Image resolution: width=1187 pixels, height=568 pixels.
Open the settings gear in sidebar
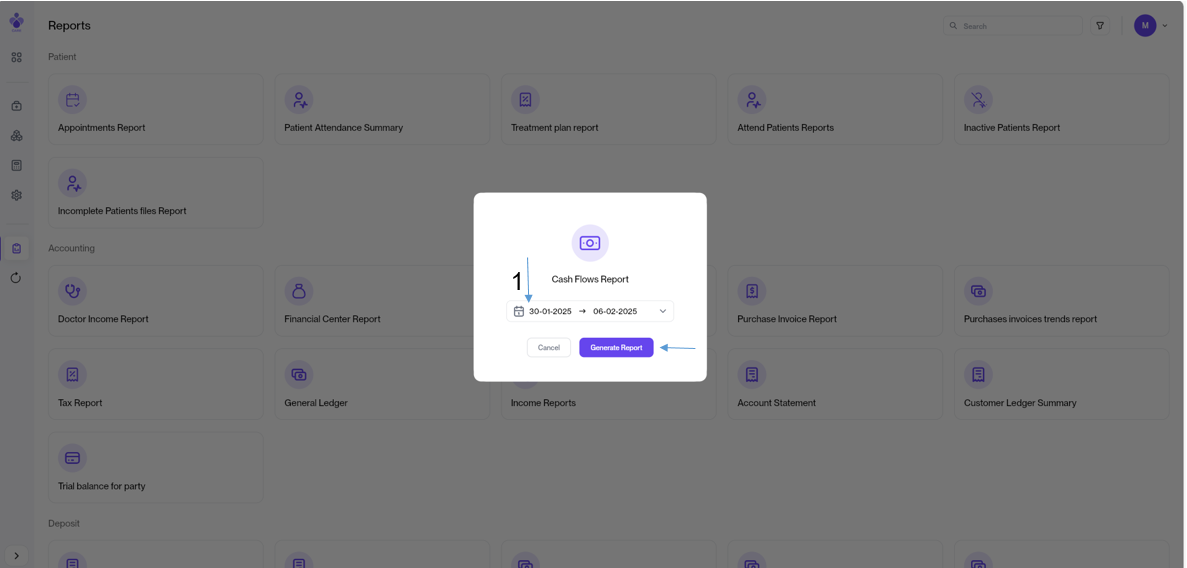tap(16, 196)
